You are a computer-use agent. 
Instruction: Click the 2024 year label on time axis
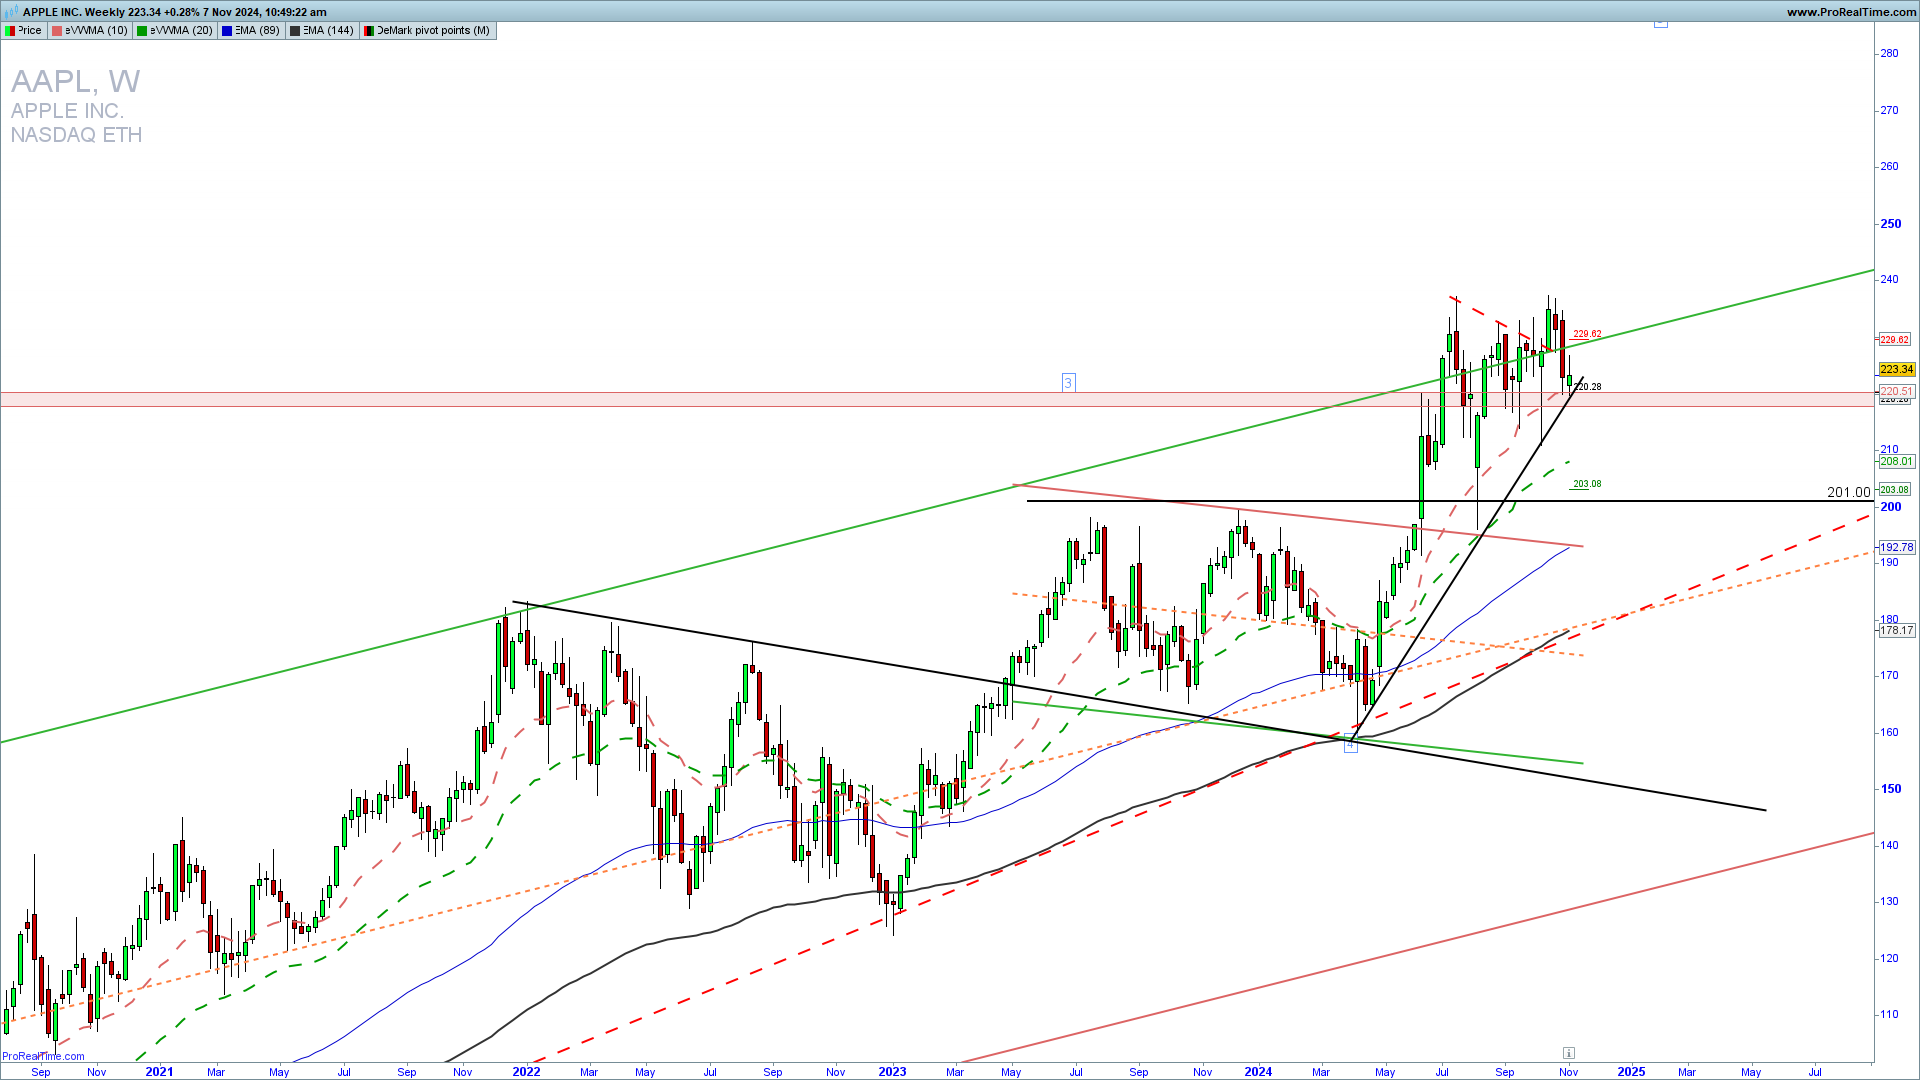(1258, 1072)
